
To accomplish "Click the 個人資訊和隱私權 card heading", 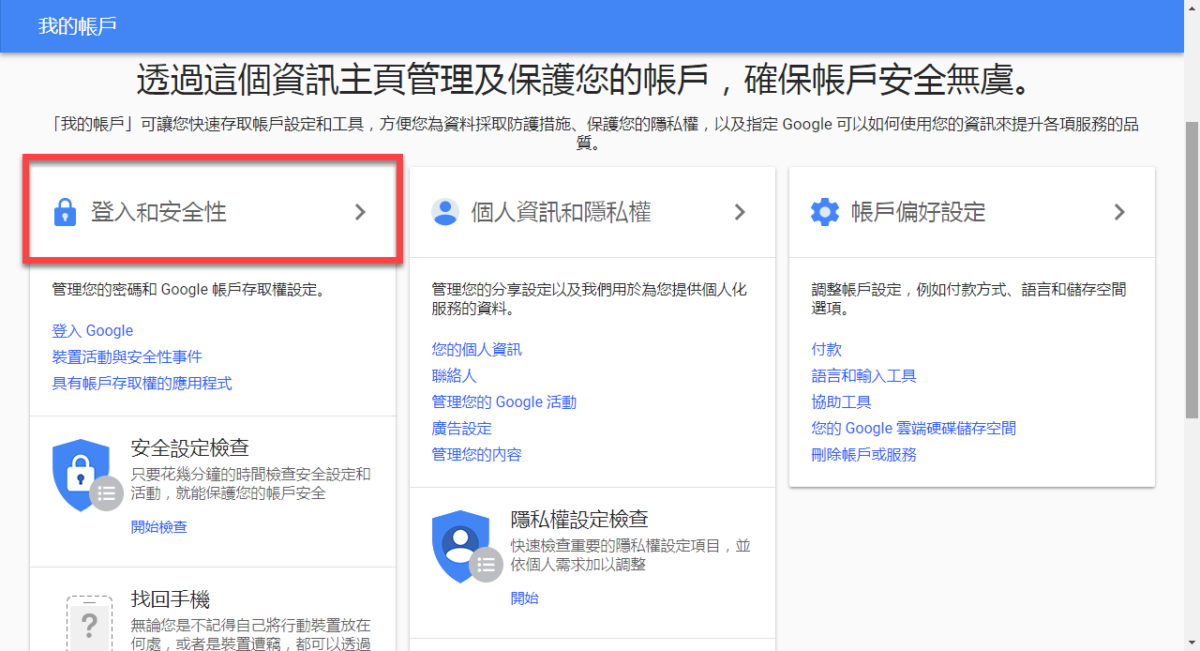I will coord(561,212).
